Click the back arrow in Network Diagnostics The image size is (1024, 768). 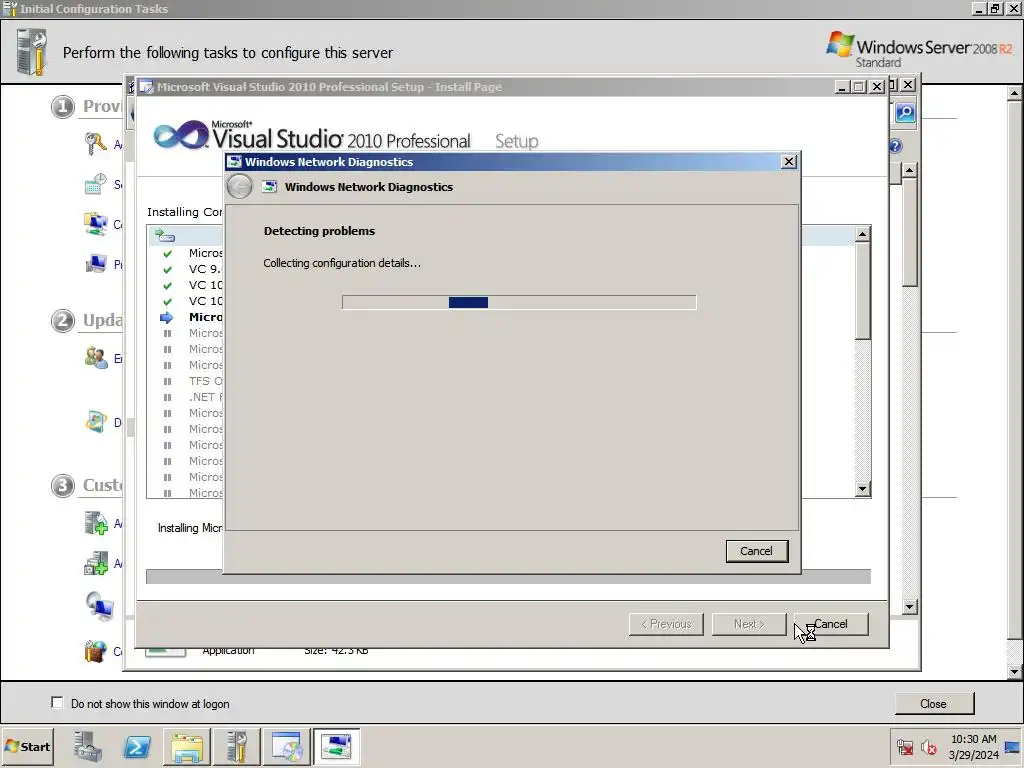(240, 187)
